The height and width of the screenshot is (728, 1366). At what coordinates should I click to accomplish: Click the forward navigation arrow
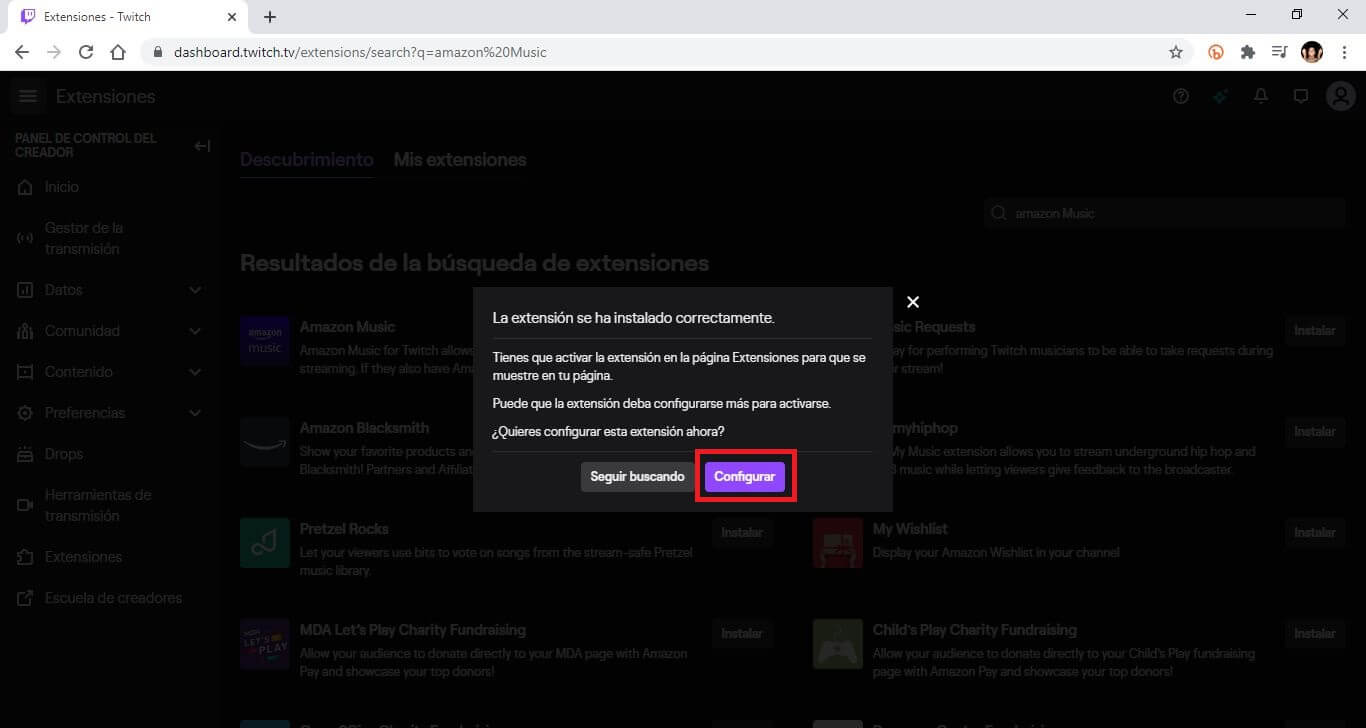point(54,52)
